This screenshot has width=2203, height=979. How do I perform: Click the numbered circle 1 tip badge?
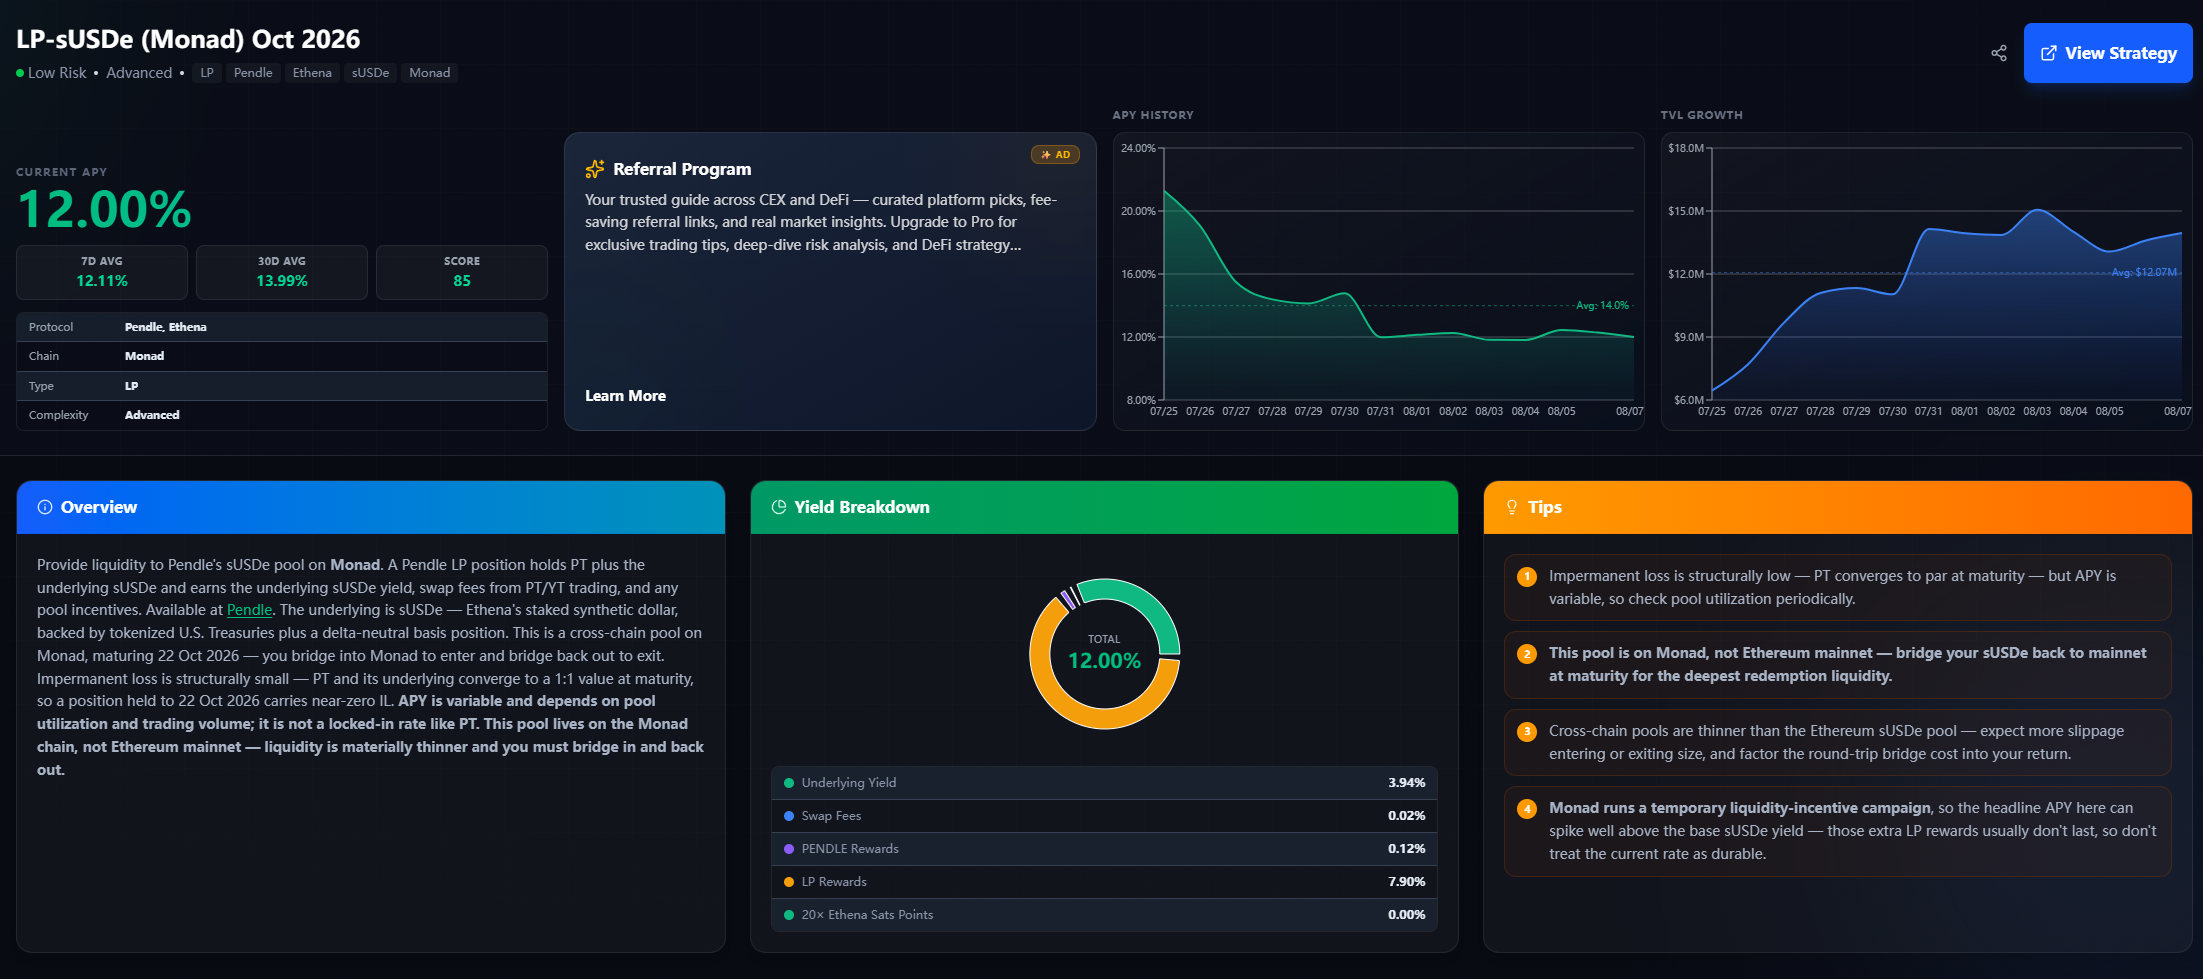(1527, 577)
